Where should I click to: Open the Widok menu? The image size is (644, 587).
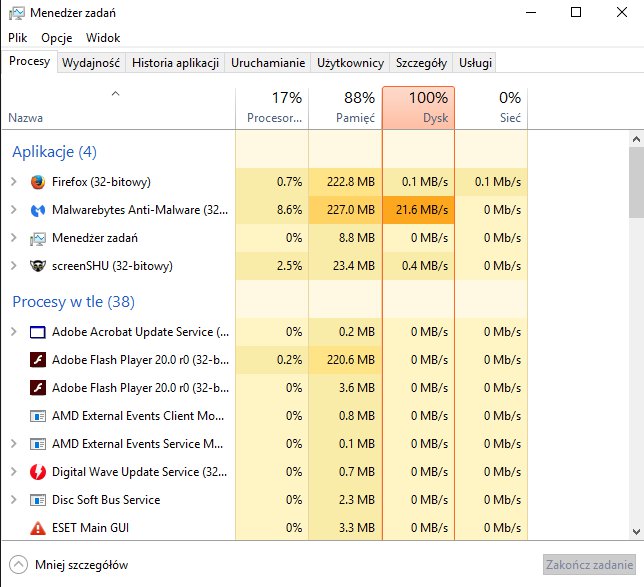pos(103,38)
